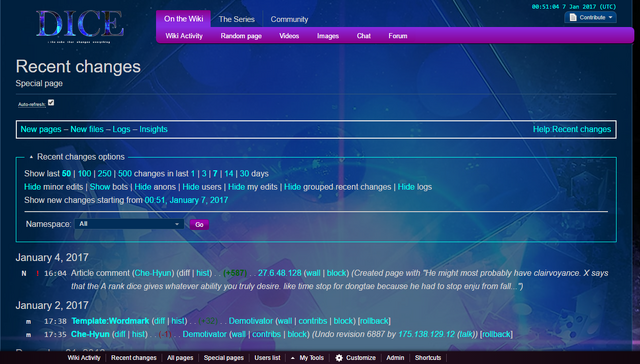Show last 250 changes

104,173
